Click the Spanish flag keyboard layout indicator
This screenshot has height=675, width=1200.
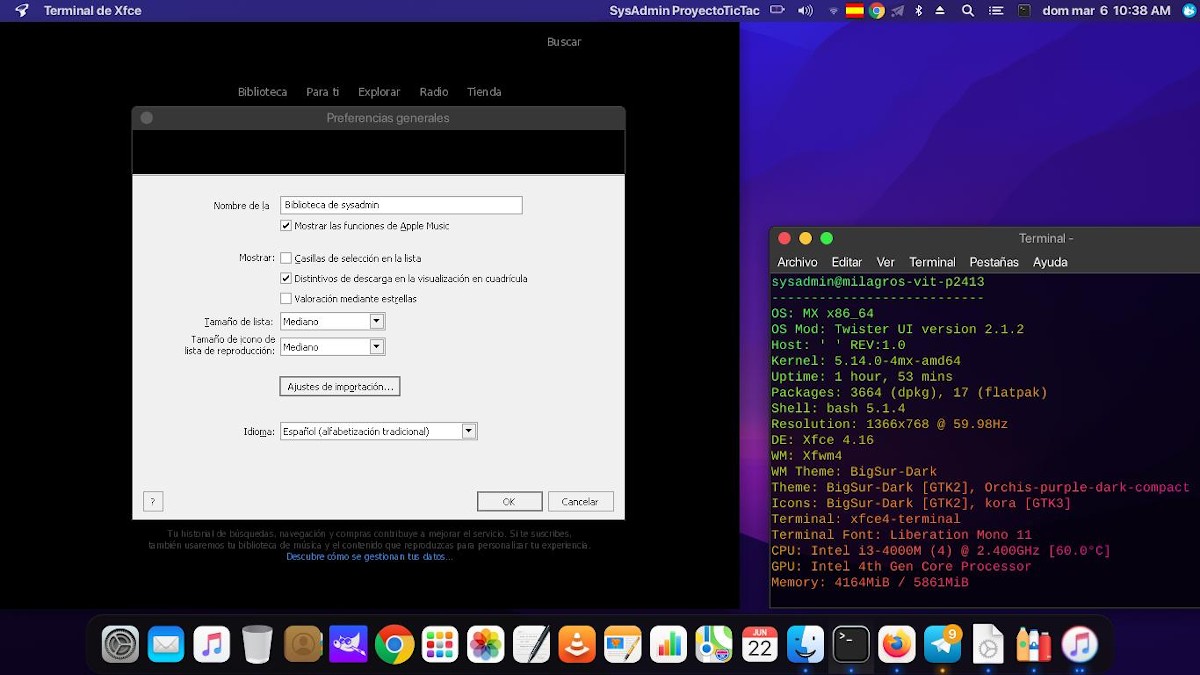(854, 11)
